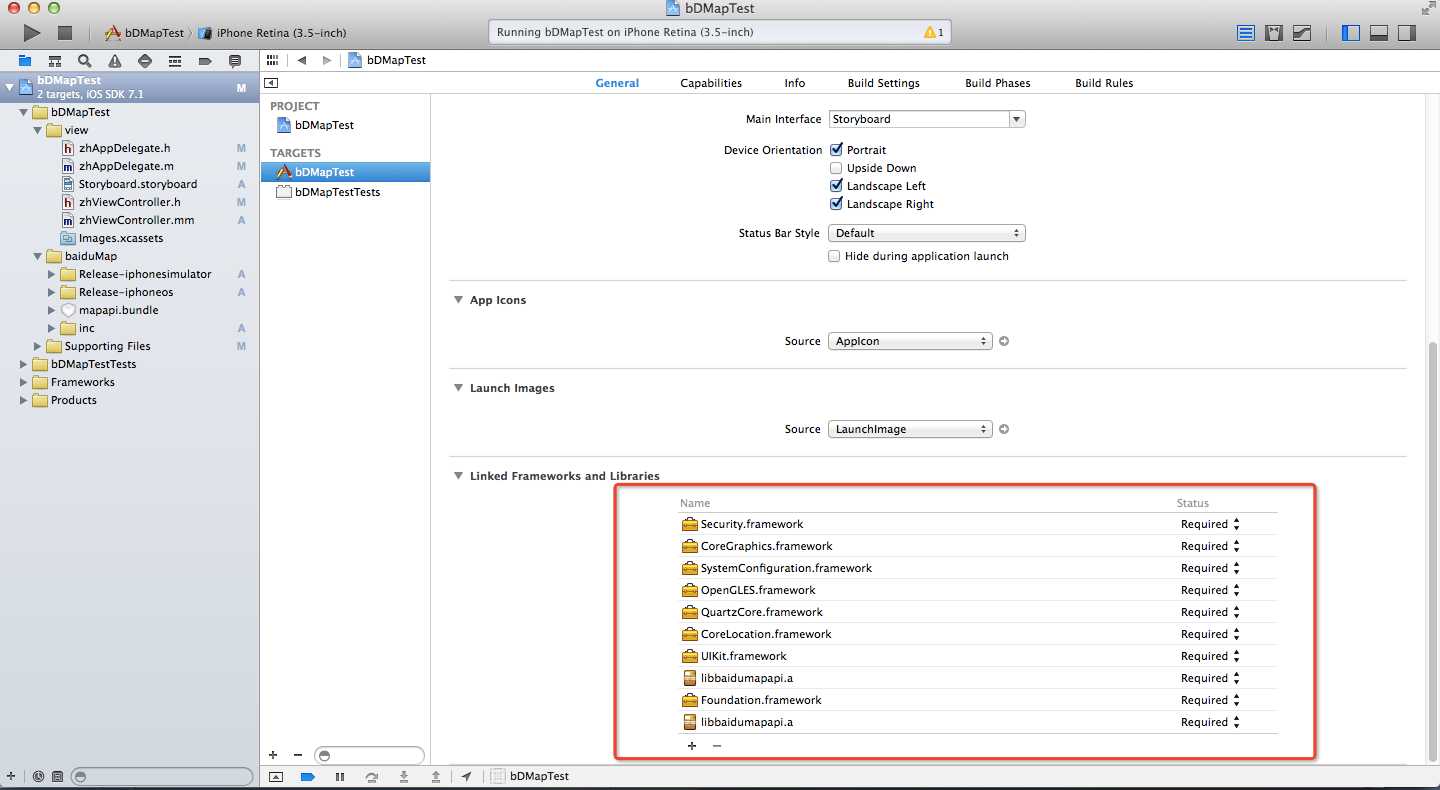
Task: Open the Breakpoint navigator
Action: pyautogui.click(x=205, y=61)
